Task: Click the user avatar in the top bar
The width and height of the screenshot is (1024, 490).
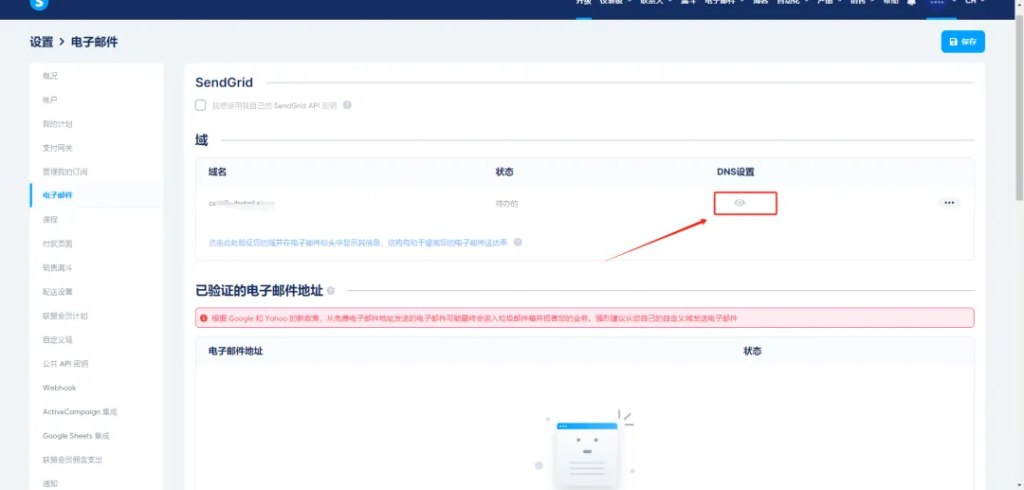Action: point(936,3)
